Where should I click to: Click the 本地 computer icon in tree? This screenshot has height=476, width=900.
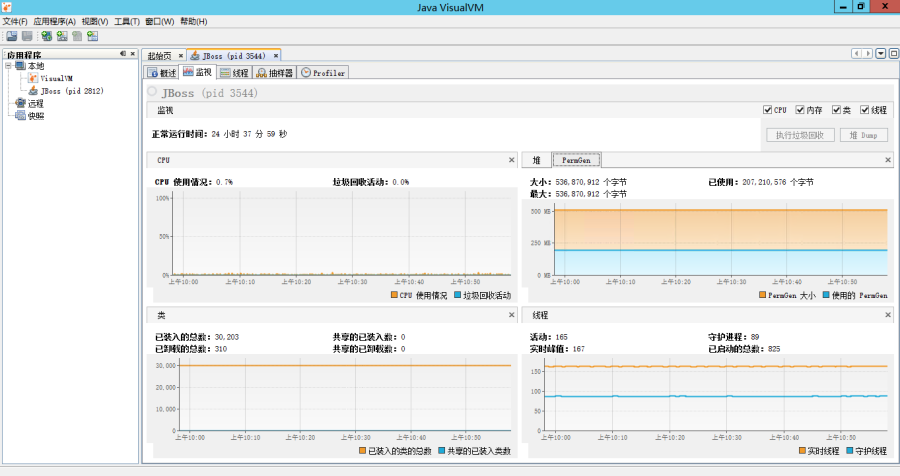click(20, 66)
